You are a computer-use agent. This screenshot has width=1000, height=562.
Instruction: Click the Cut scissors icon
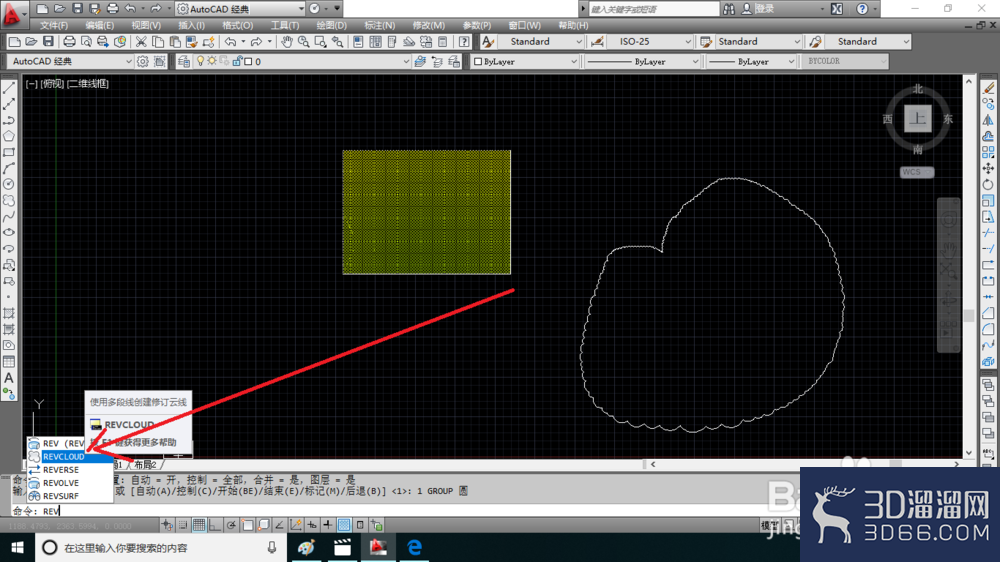pyautogui.click(x=141, y=42)
